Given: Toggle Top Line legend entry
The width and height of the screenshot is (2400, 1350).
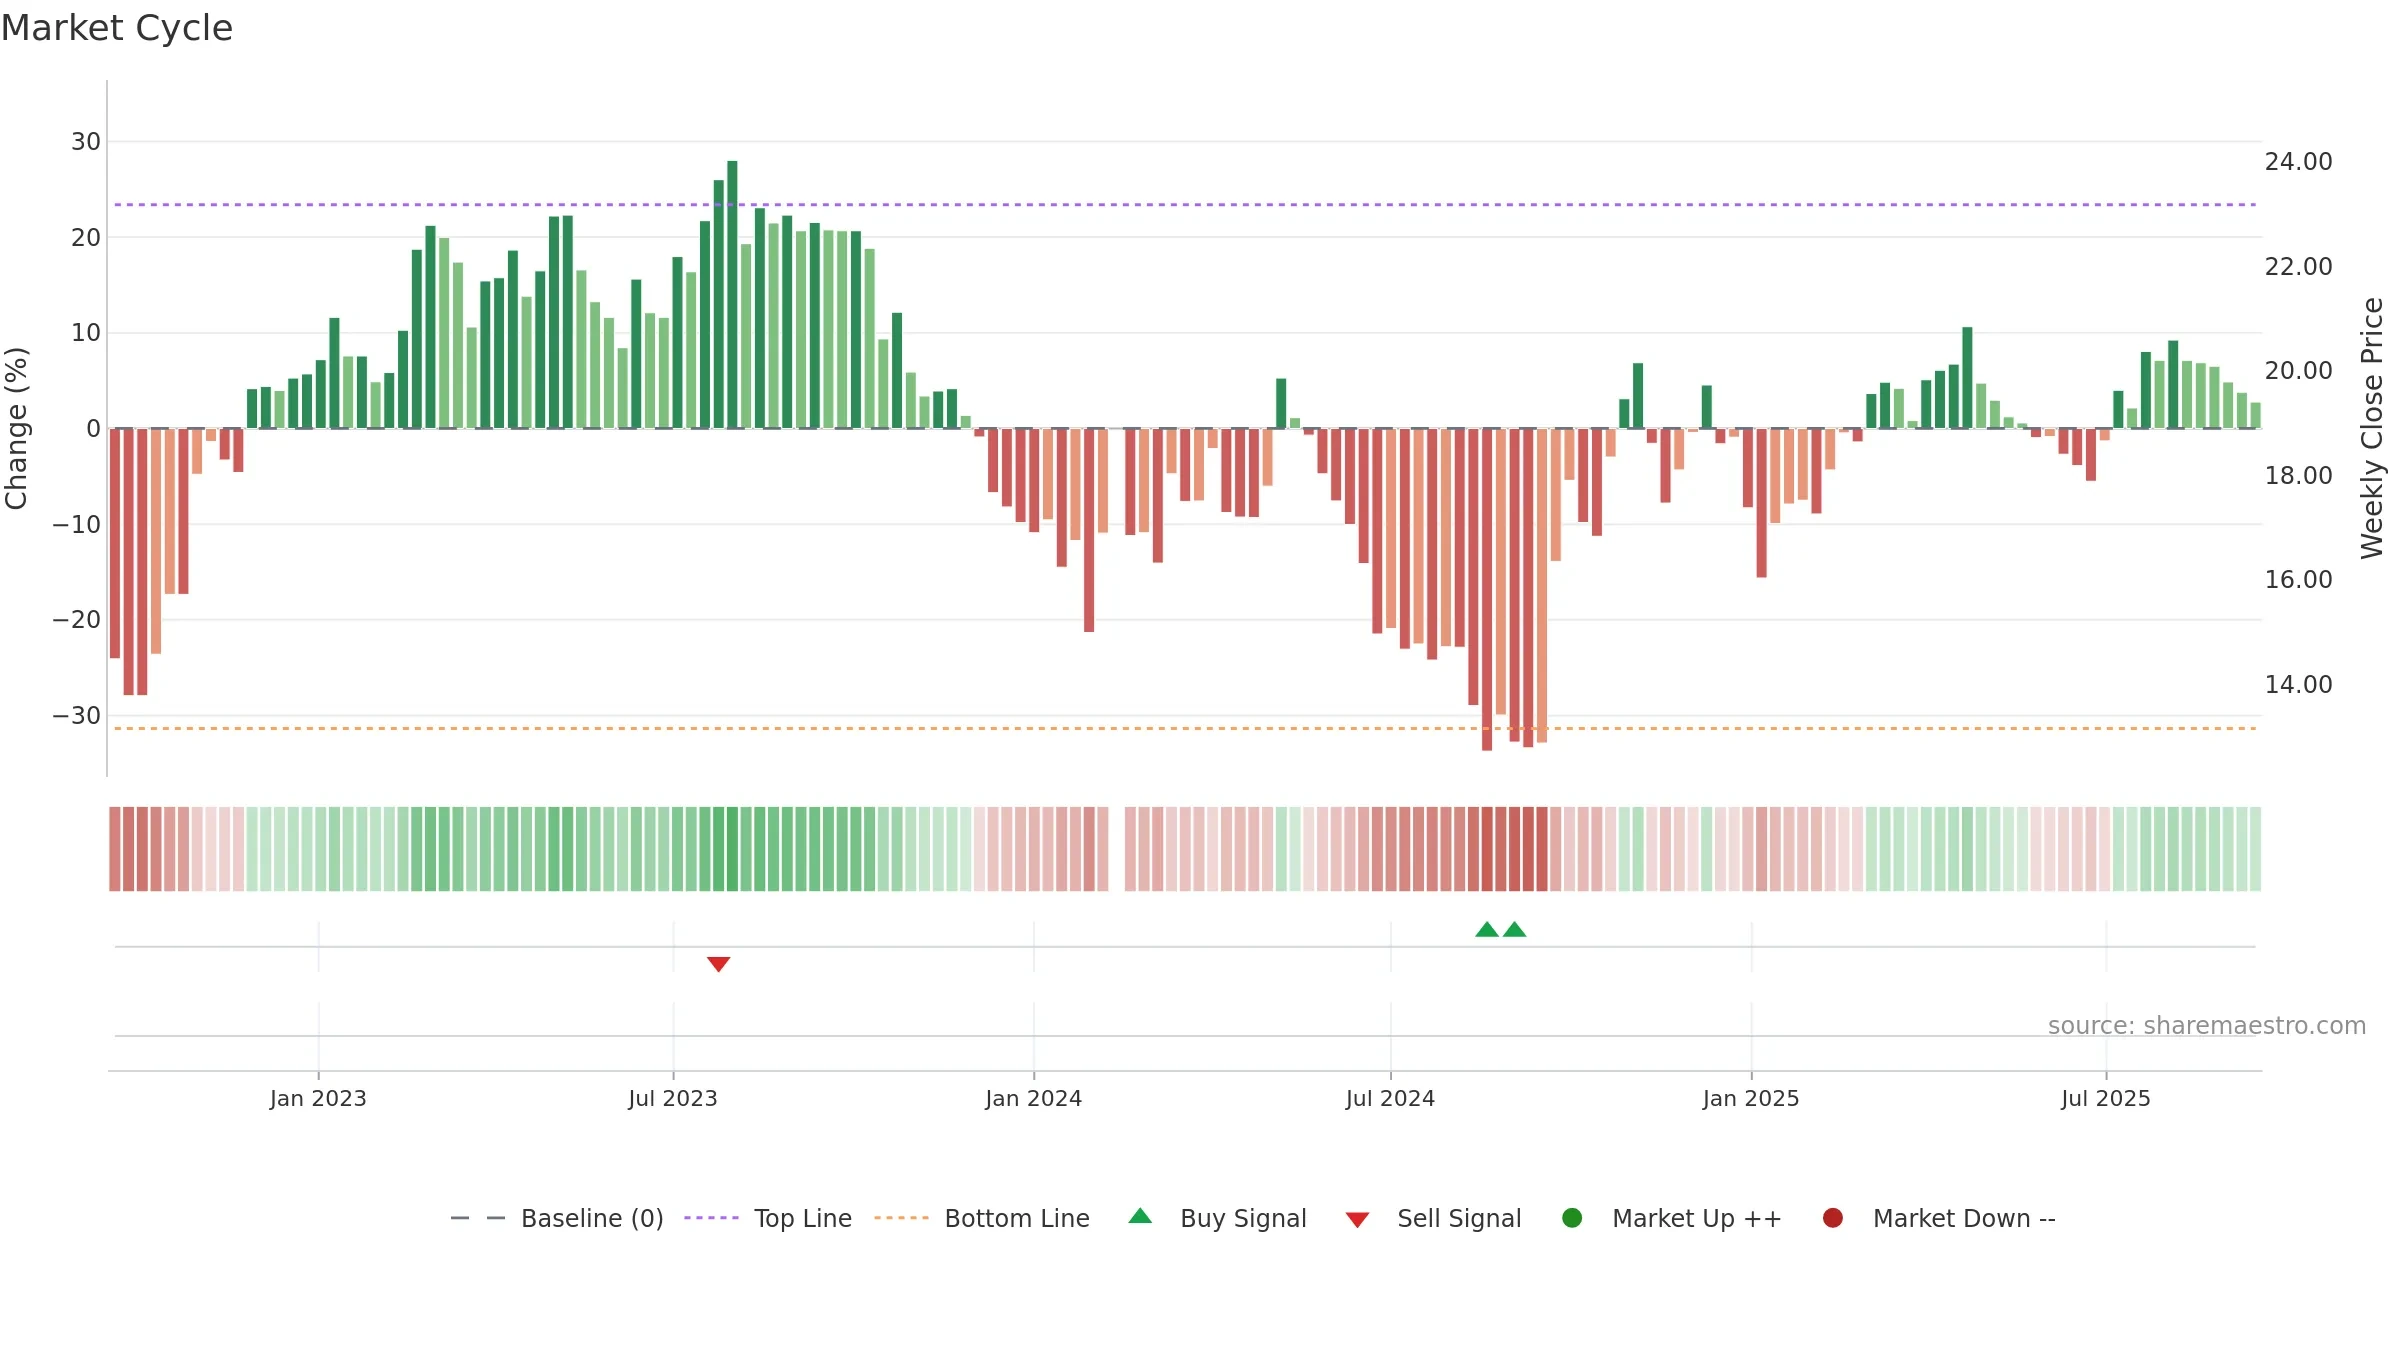Looking at the screenshot, I should pos(768,1218).
